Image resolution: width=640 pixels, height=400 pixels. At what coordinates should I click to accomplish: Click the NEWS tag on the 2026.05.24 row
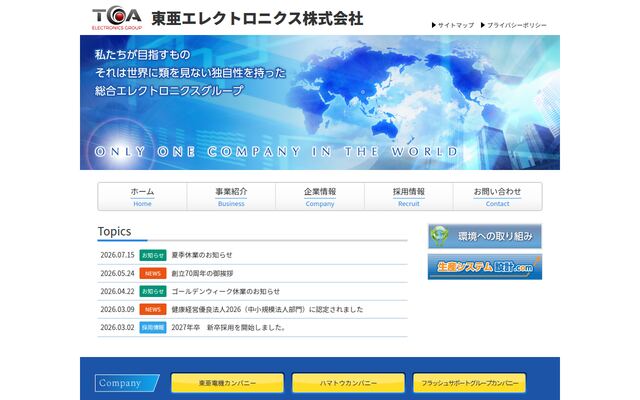tap(153, 273)
